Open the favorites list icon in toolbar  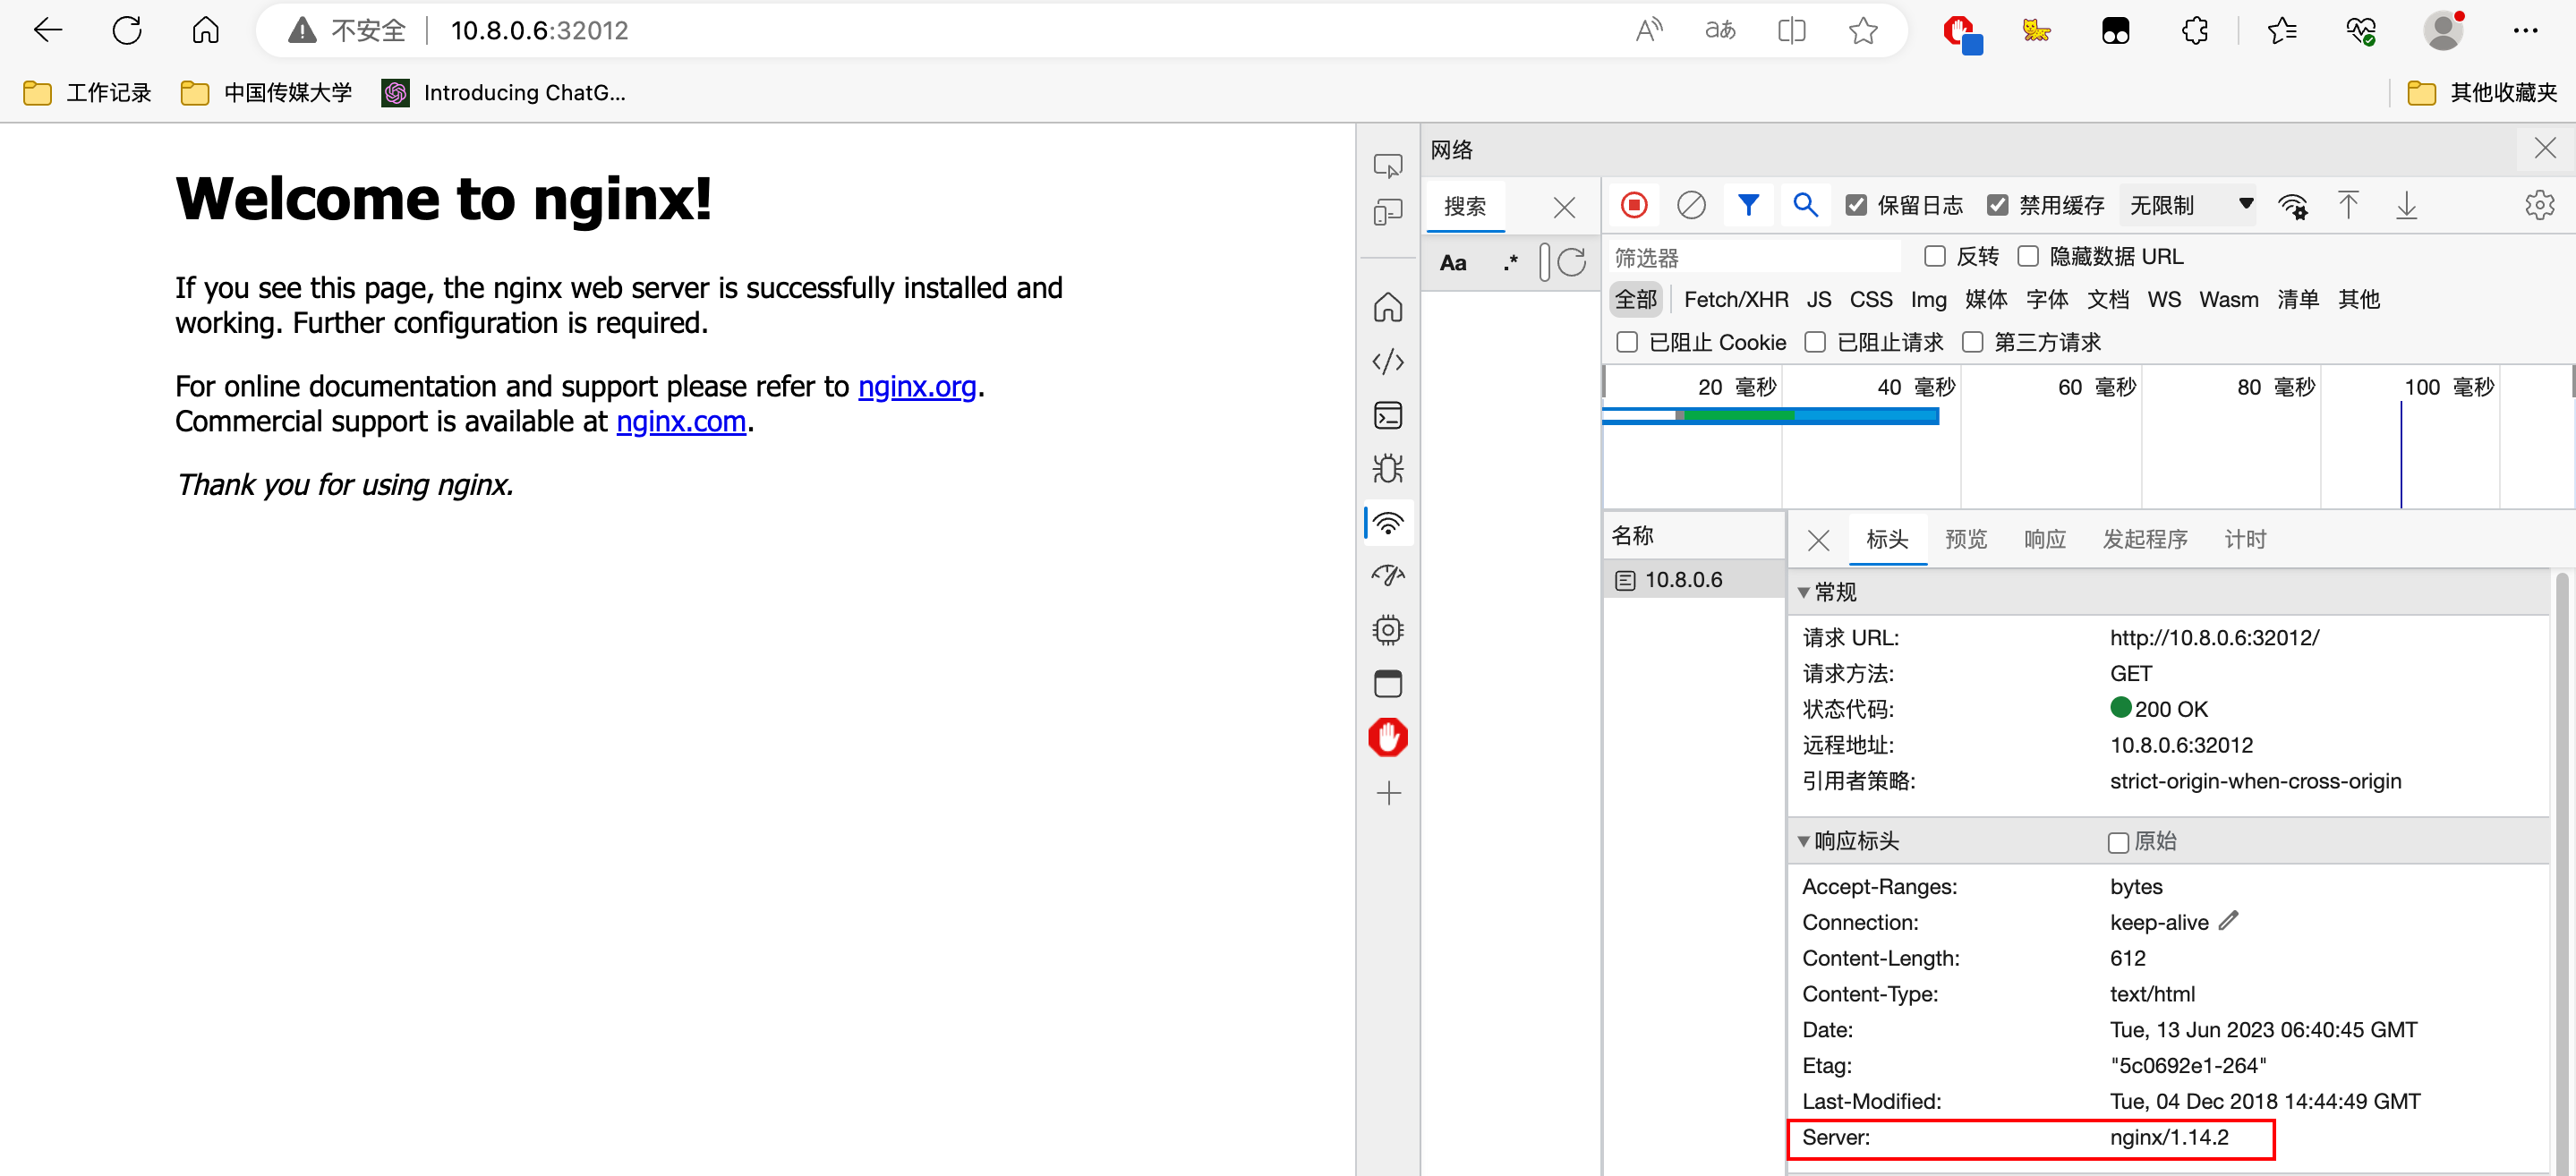coord(2282,30)
